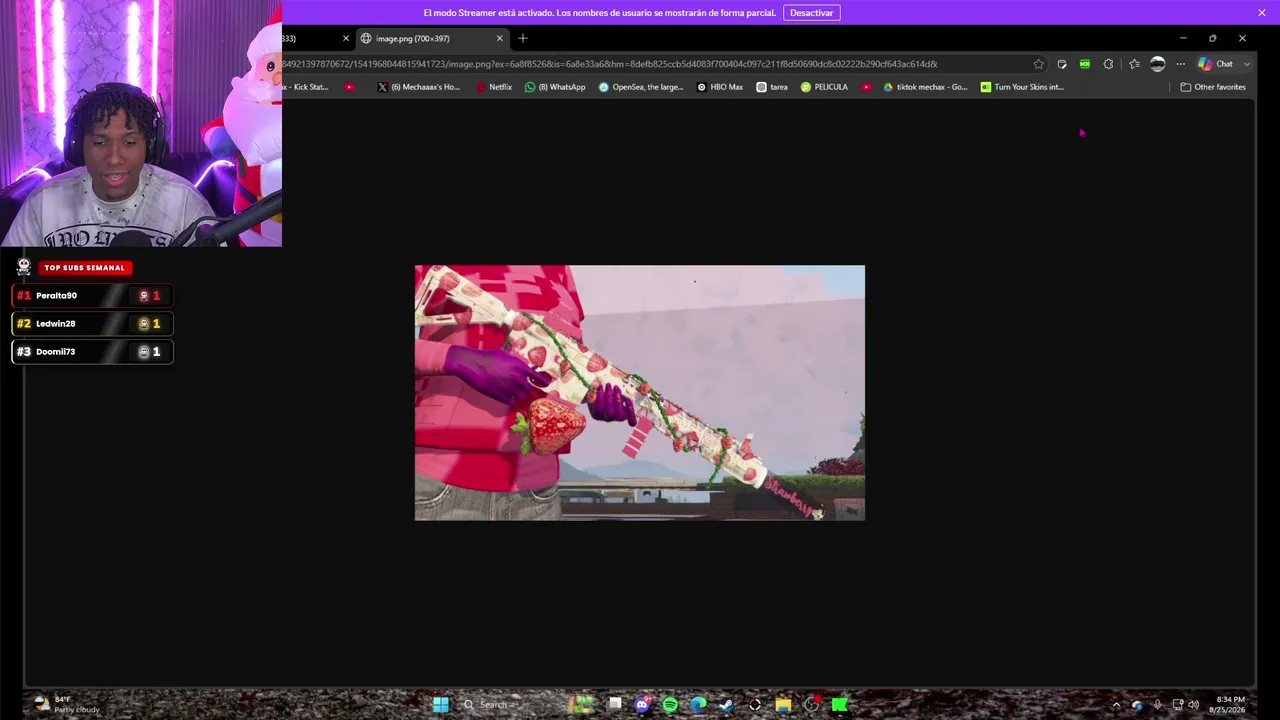Viewport: 1280px width, 720px height.
Task: Open Copilot Chat button
Action: 1215,64
